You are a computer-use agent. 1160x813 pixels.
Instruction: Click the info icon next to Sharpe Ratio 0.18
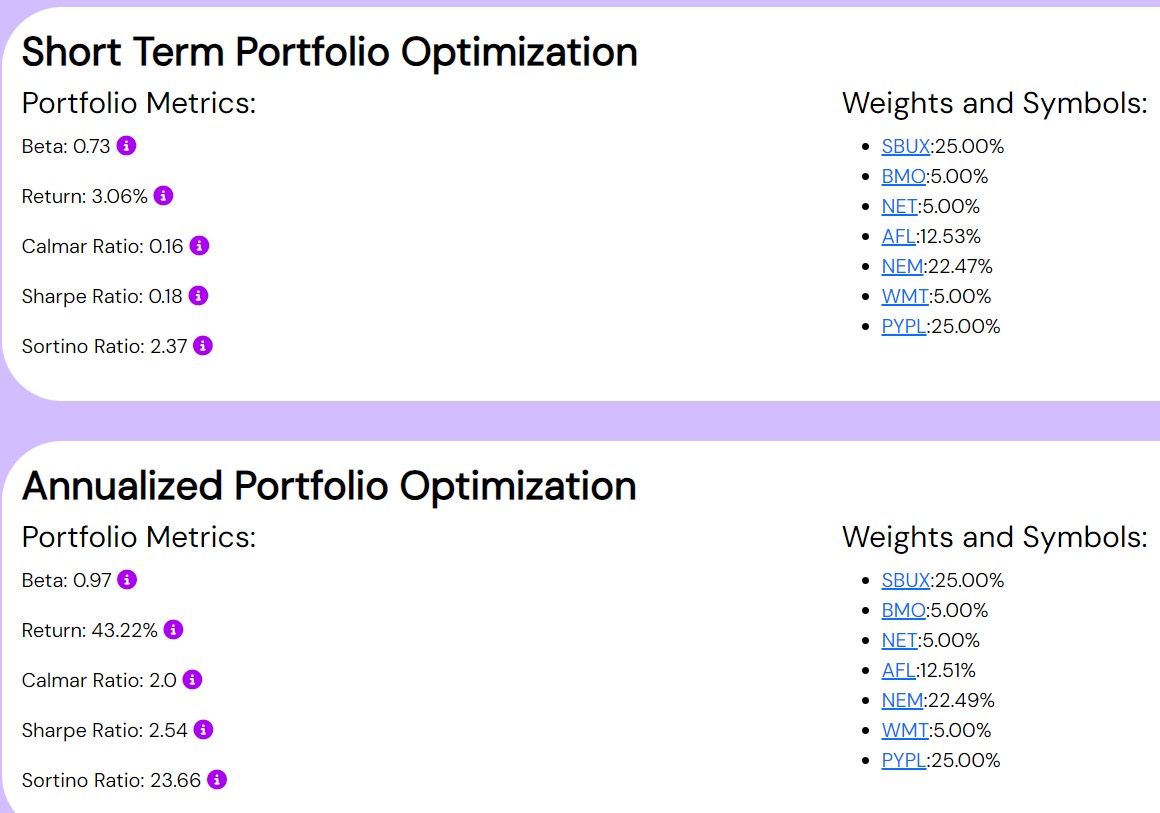click(x=198, y=296)
